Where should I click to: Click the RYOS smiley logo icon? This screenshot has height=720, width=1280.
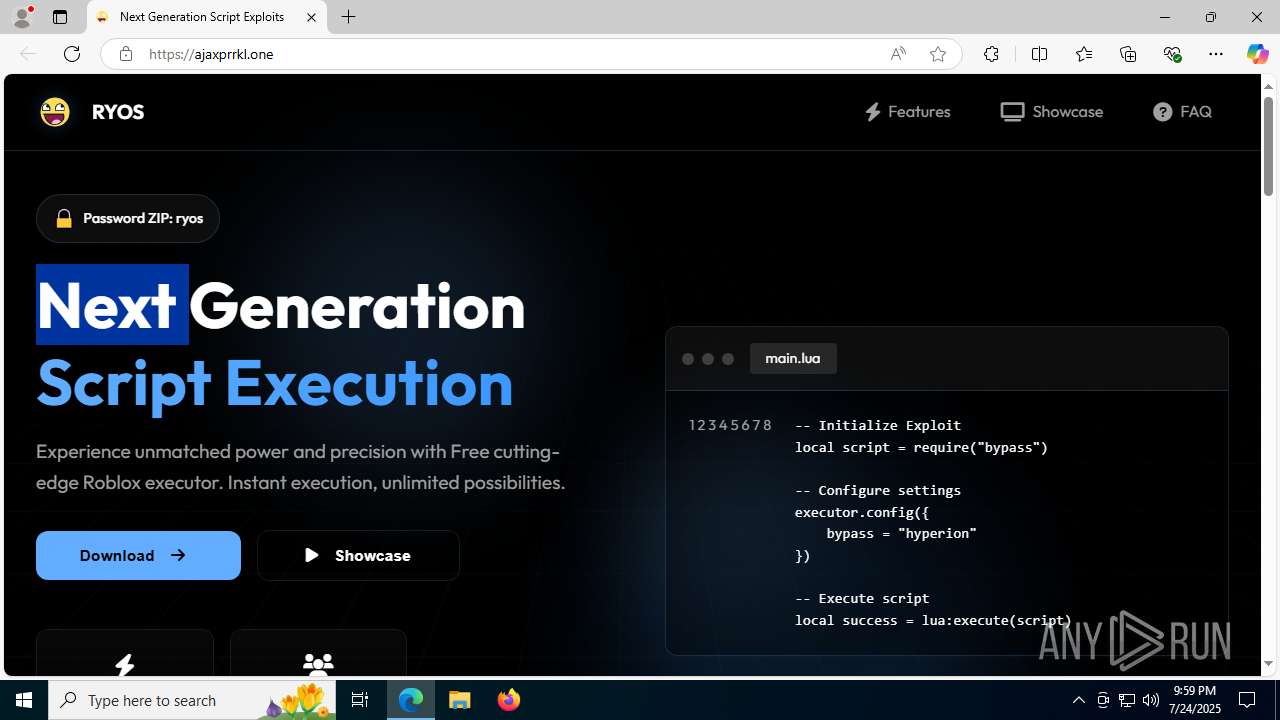(55, 112)
